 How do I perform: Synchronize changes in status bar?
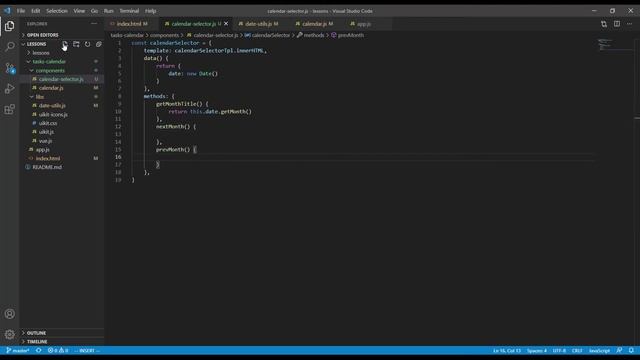[38, 351]
